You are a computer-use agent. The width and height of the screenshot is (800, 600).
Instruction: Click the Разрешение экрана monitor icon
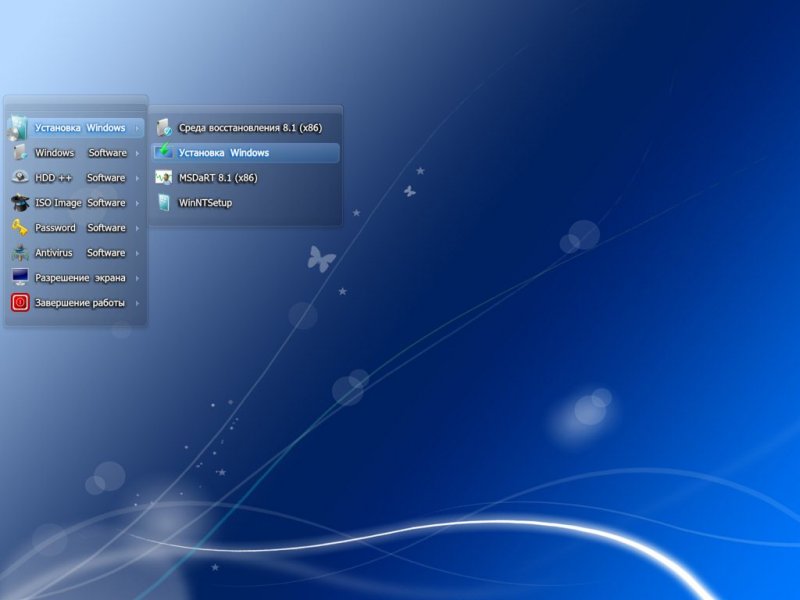click(x=20, y=278)
